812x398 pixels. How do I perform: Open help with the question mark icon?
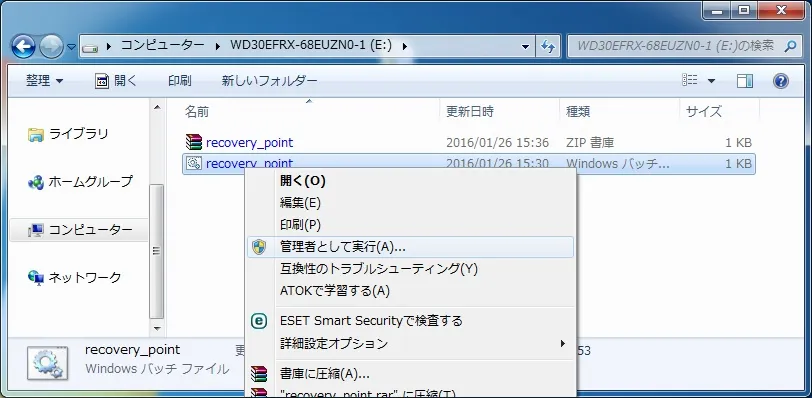pyautogui.click(x=780, y=81)
